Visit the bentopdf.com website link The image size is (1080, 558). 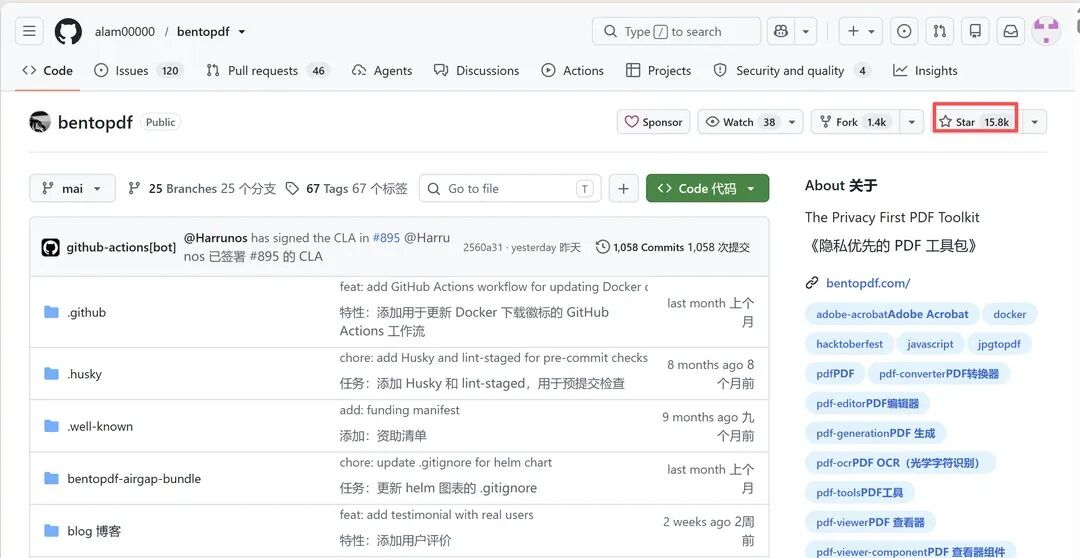tap(868, 282)
